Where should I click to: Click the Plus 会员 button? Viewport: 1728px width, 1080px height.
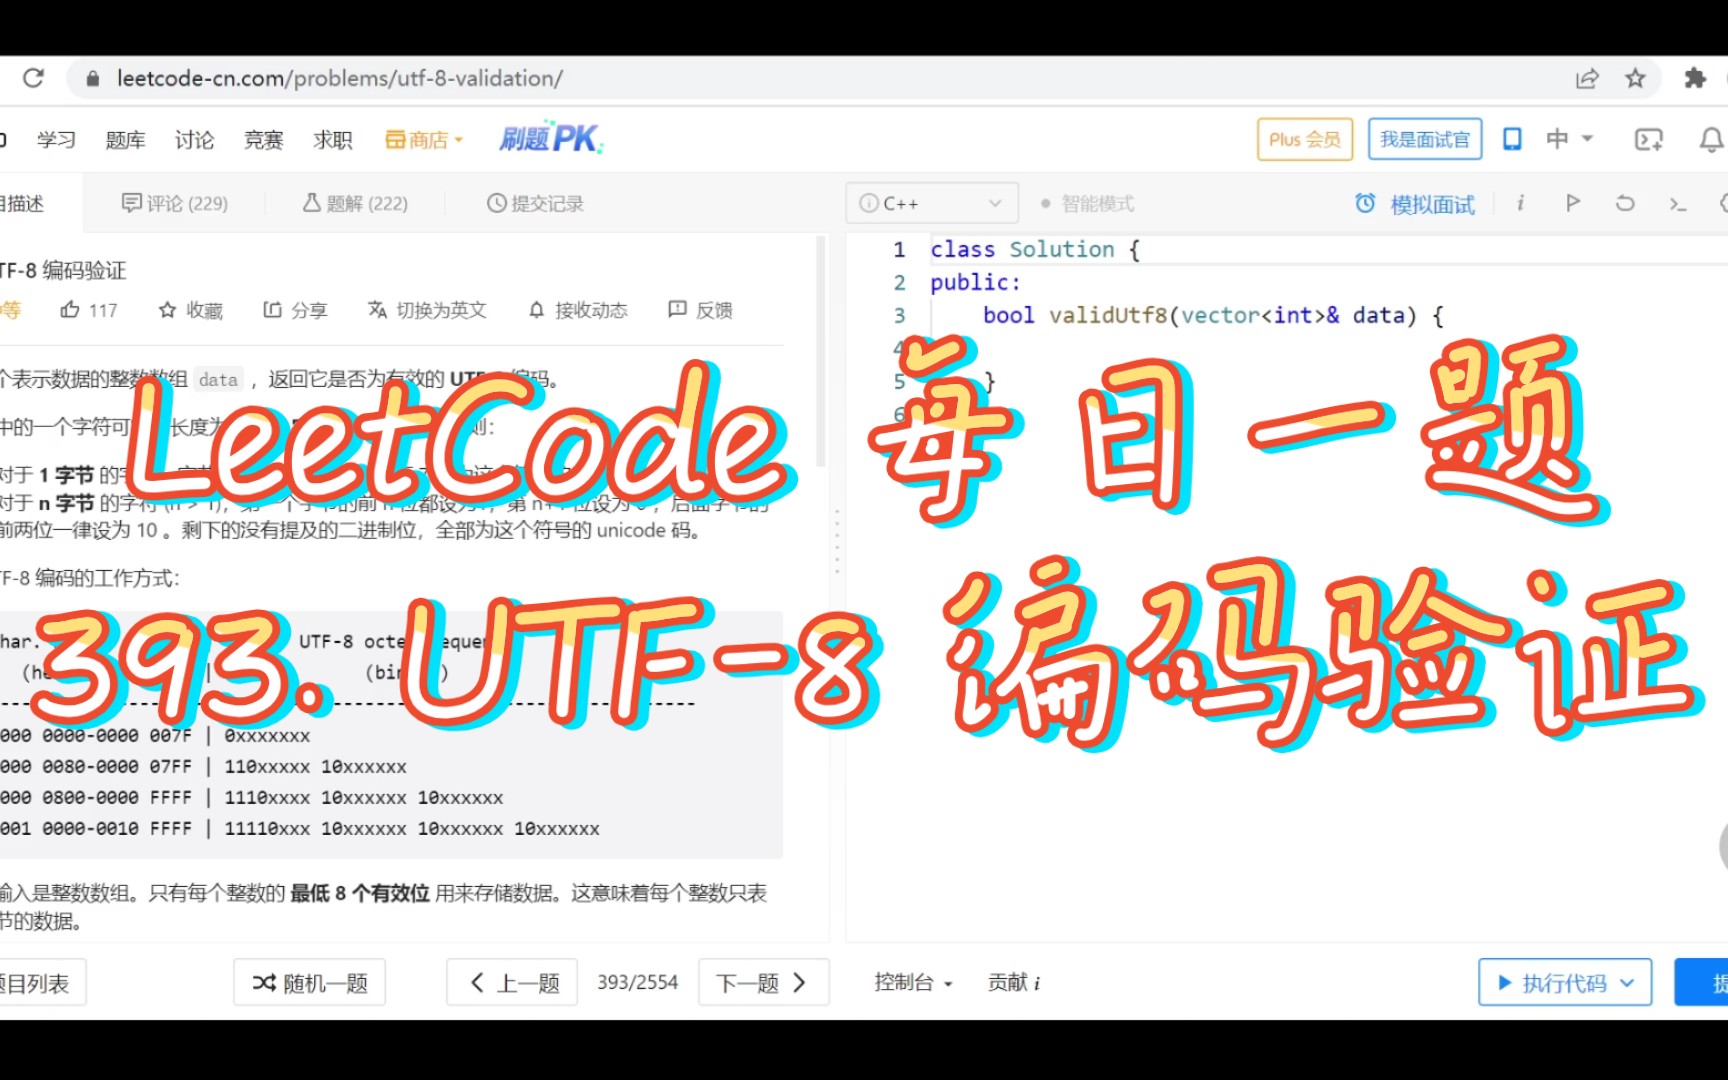(x=1305, y=139)
